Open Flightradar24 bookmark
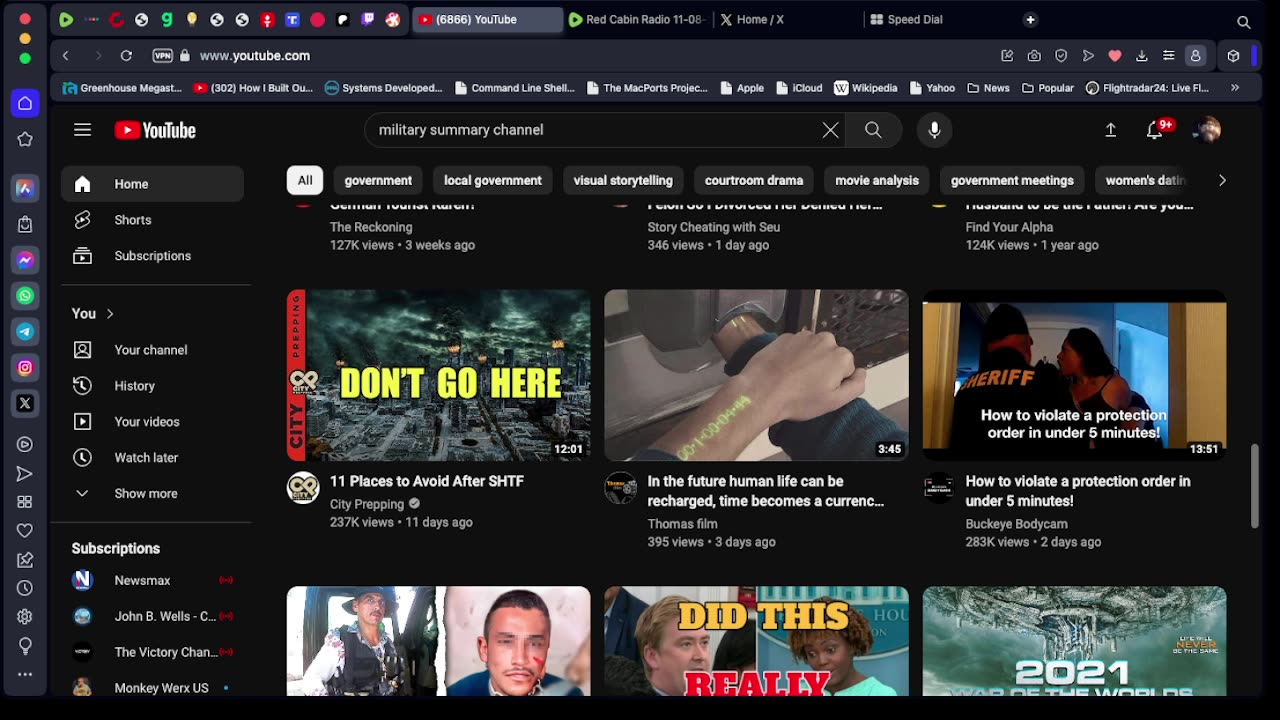The width and height of the screenshot is (1280, 720). [1147, 88]
